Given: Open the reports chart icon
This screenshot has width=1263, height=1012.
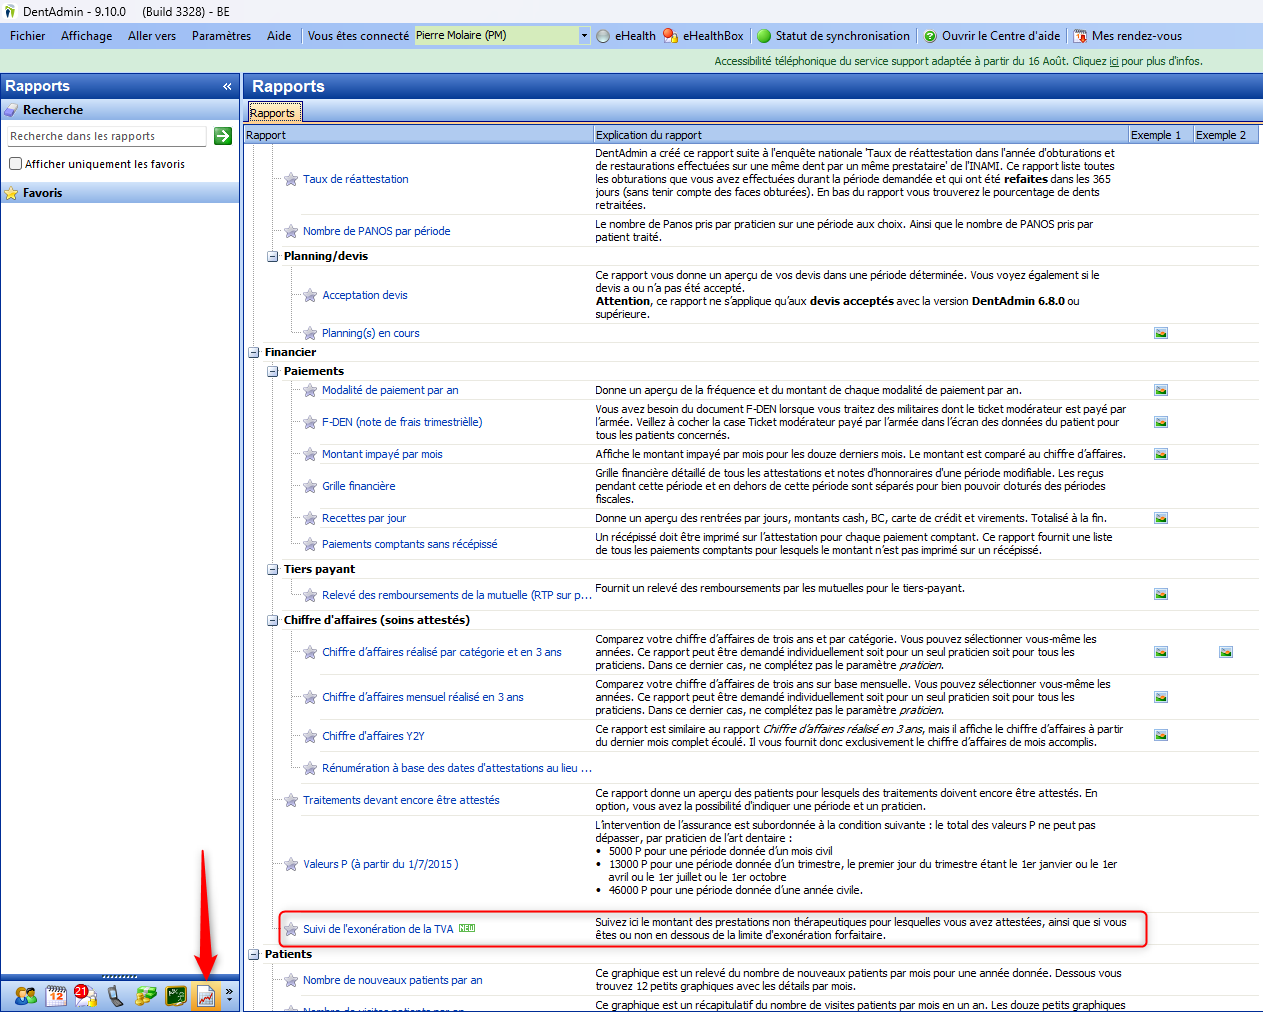Looking at the screenshot, I should (x=206, y=996).
